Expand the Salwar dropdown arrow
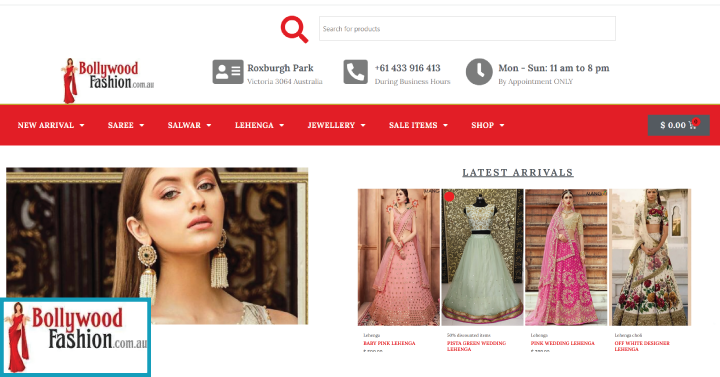 pyautogui.click(x=208, y=125)
